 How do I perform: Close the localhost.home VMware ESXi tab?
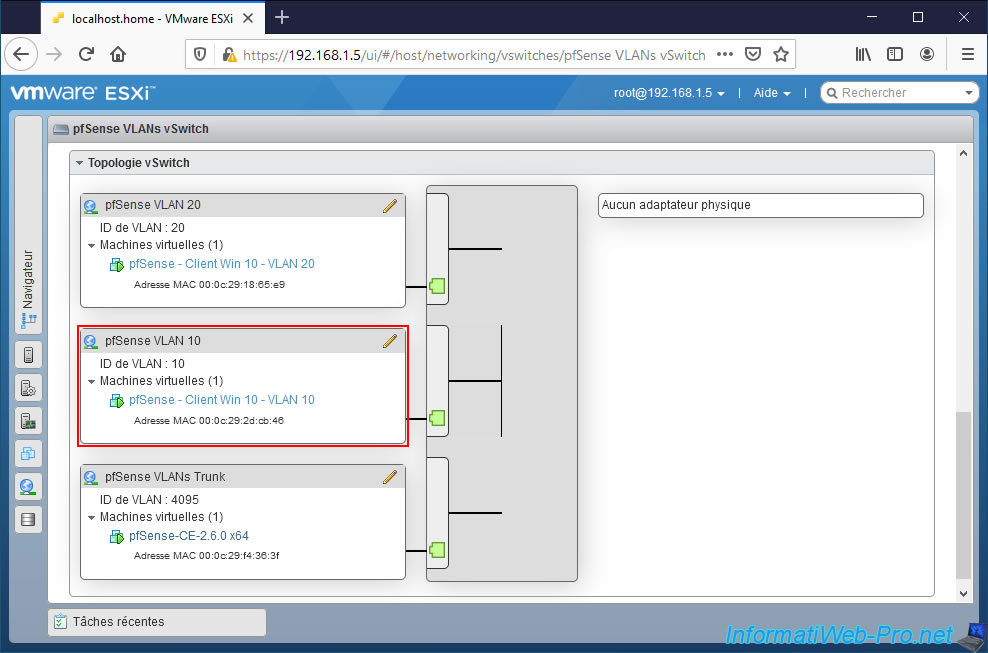pos(248,18)
